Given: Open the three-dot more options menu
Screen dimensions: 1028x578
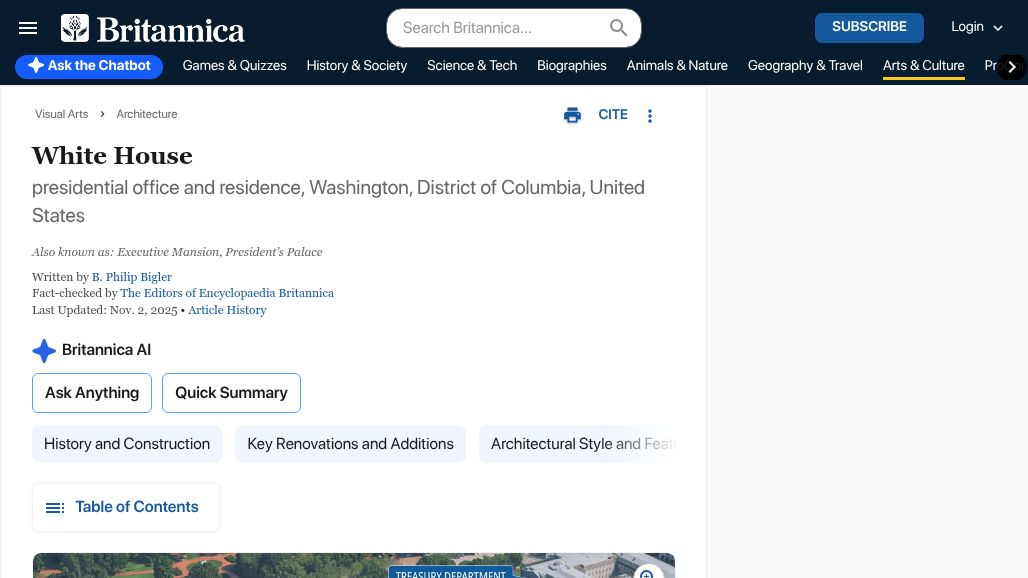Looking at the screenshot, I should (x=650, y=116).
